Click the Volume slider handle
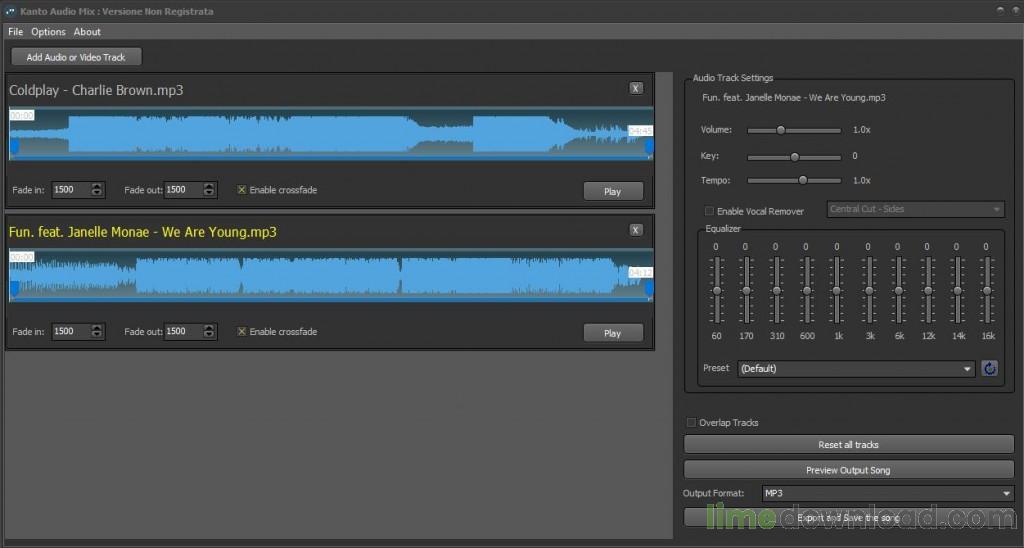The height and width of the screenshot is (548, 1024). point(780,130)
